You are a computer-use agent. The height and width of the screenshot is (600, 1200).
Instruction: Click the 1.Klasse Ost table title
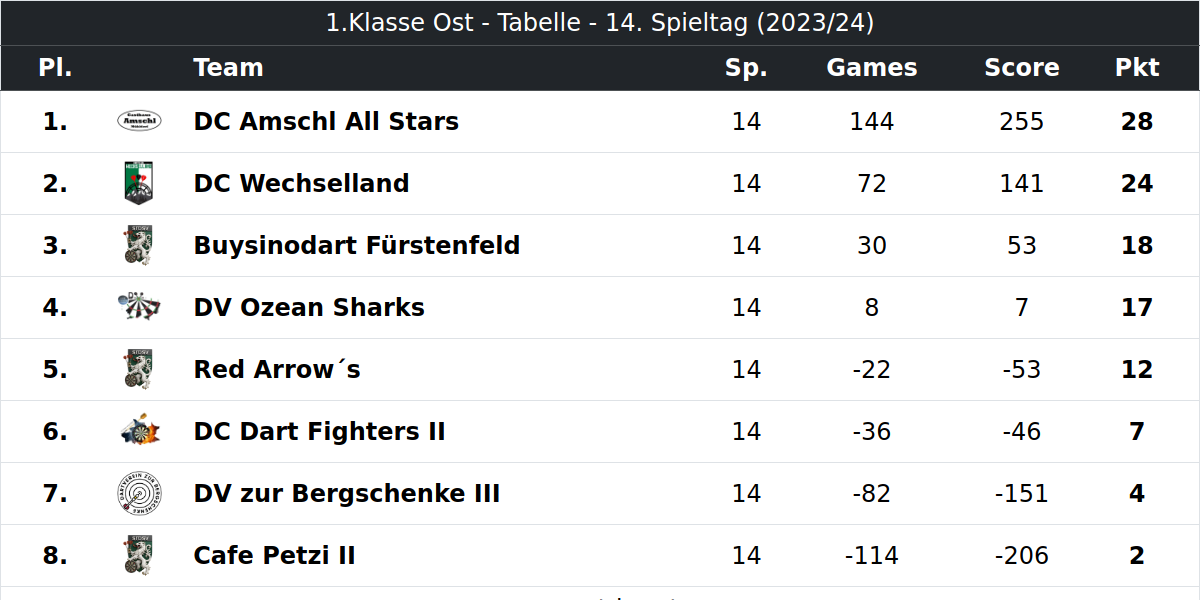600,23
